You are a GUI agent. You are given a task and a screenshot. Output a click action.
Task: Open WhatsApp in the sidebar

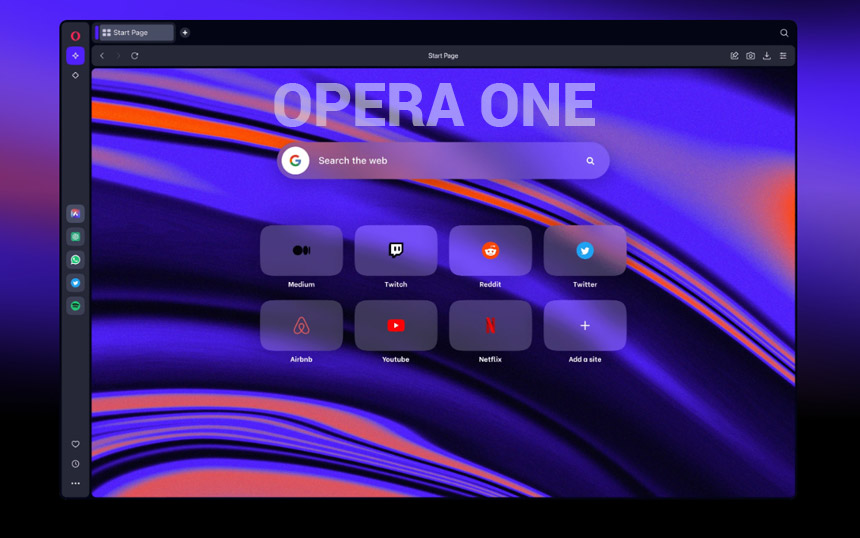tap(75, 260)
